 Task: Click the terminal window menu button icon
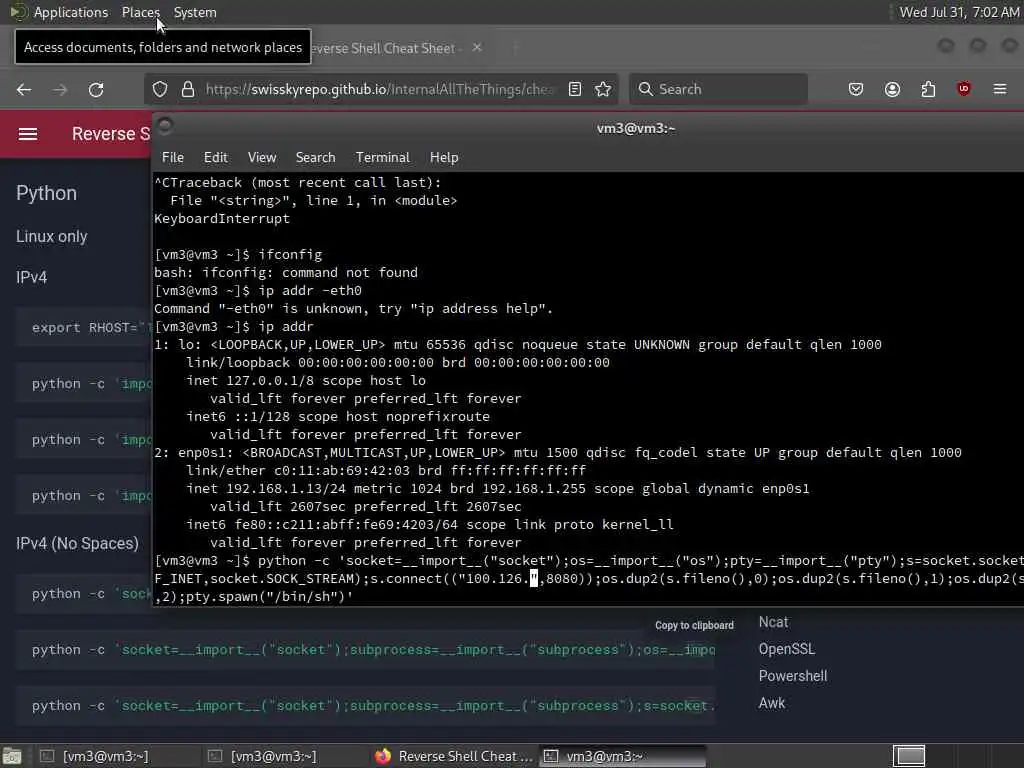click(165, 125)
